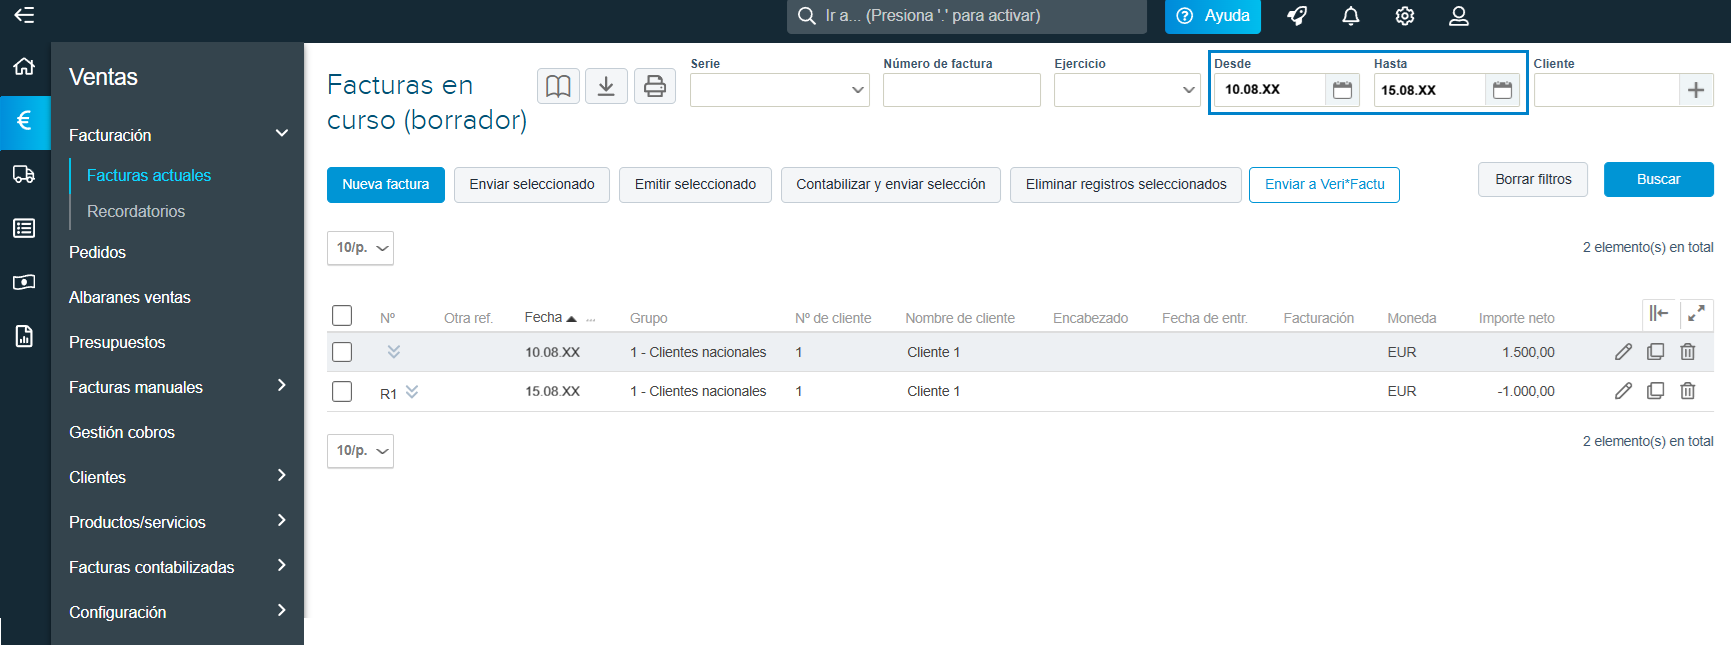
Task: Open the cash payments sidebar icon
Action: (x=24, y=282)
